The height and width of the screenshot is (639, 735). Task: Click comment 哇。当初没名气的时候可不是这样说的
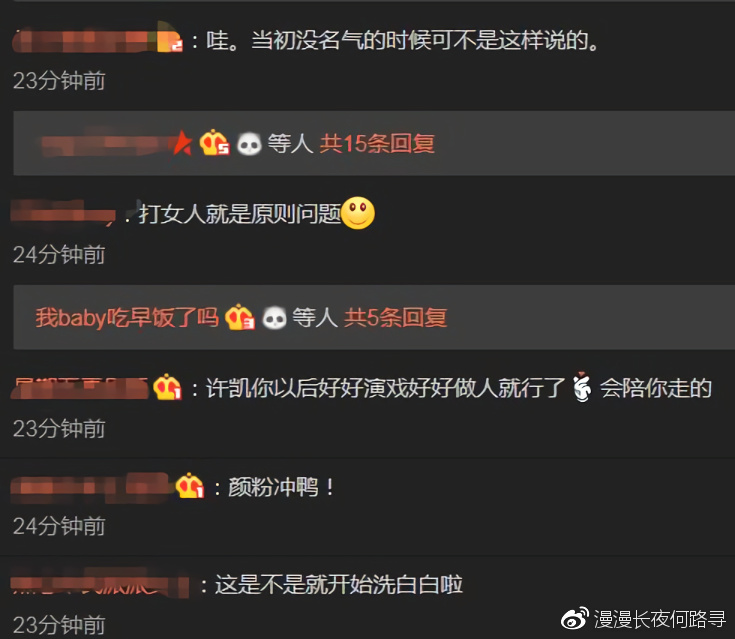tap(403, 40)
